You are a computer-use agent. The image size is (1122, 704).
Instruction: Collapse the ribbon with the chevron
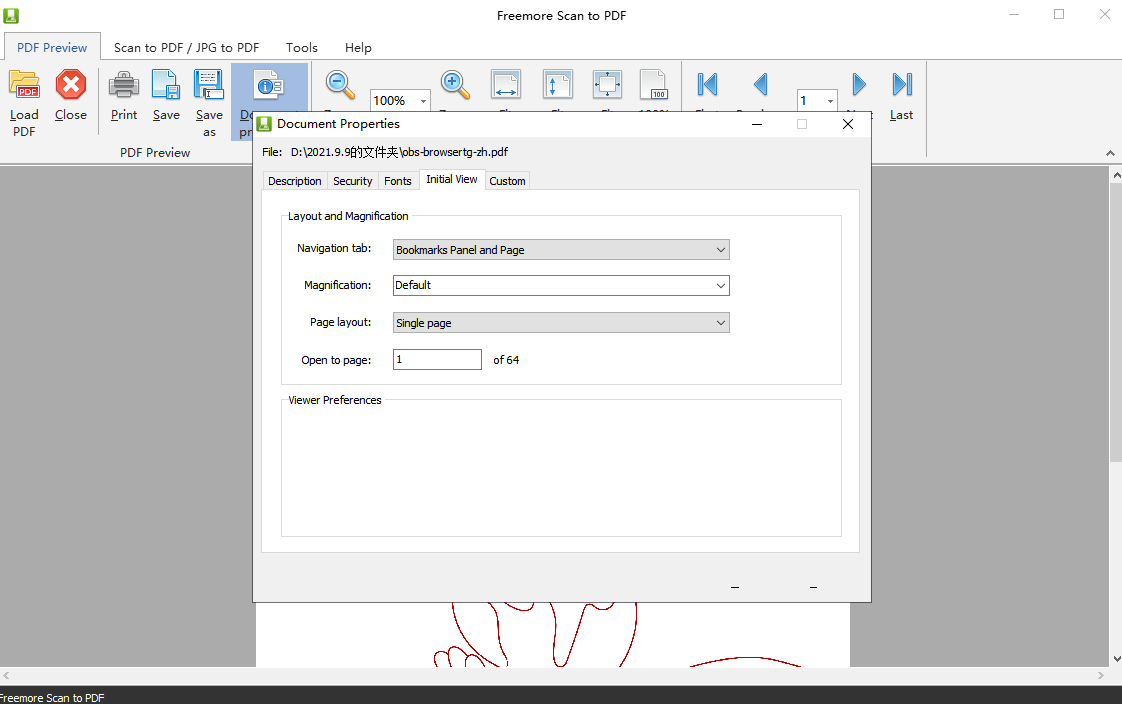tap(1110, 153)
